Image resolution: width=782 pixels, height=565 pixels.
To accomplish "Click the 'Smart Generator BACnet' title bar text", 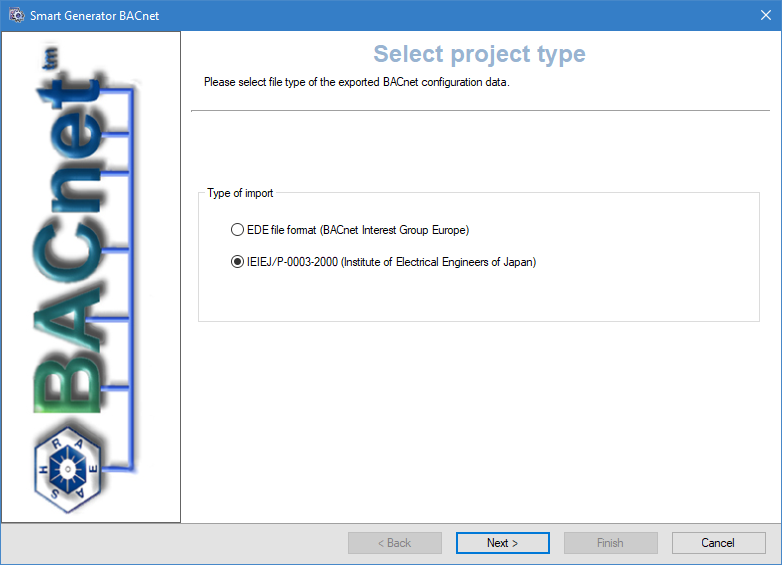I will click(x=94, y=15).
